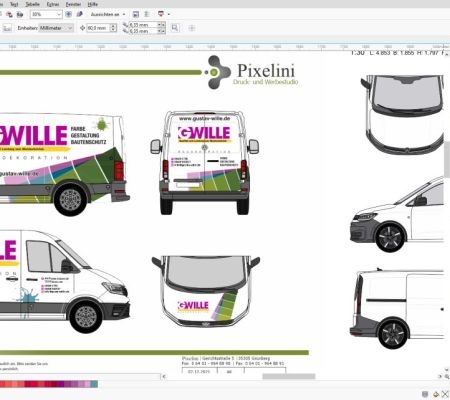The height and width of the screenshot is (400, 450).
Task: Click the red launcher icon in top toolbar
Action: coord(161,14)
